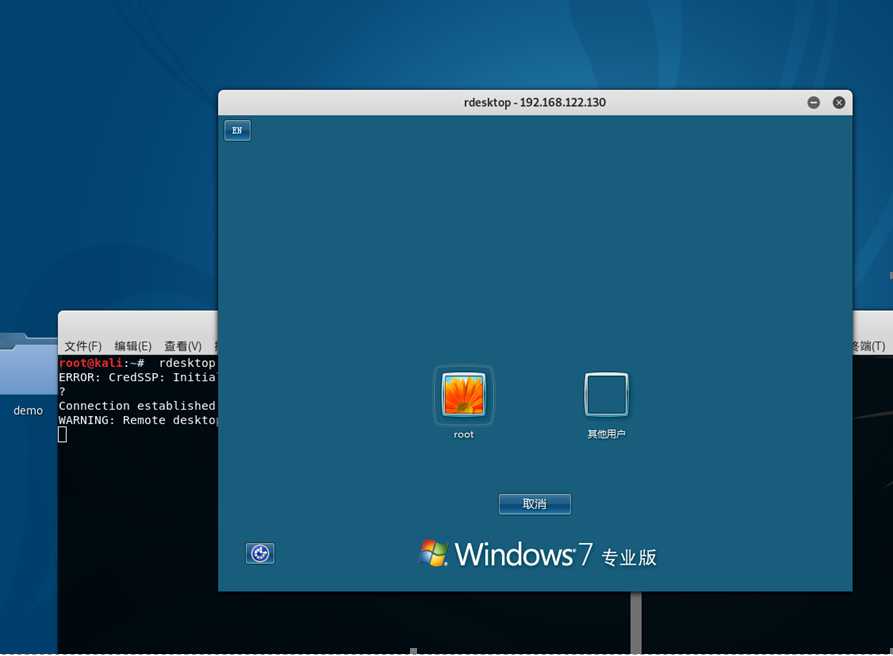Open the terminal 文件(F) menu

[x=83, y=346]
